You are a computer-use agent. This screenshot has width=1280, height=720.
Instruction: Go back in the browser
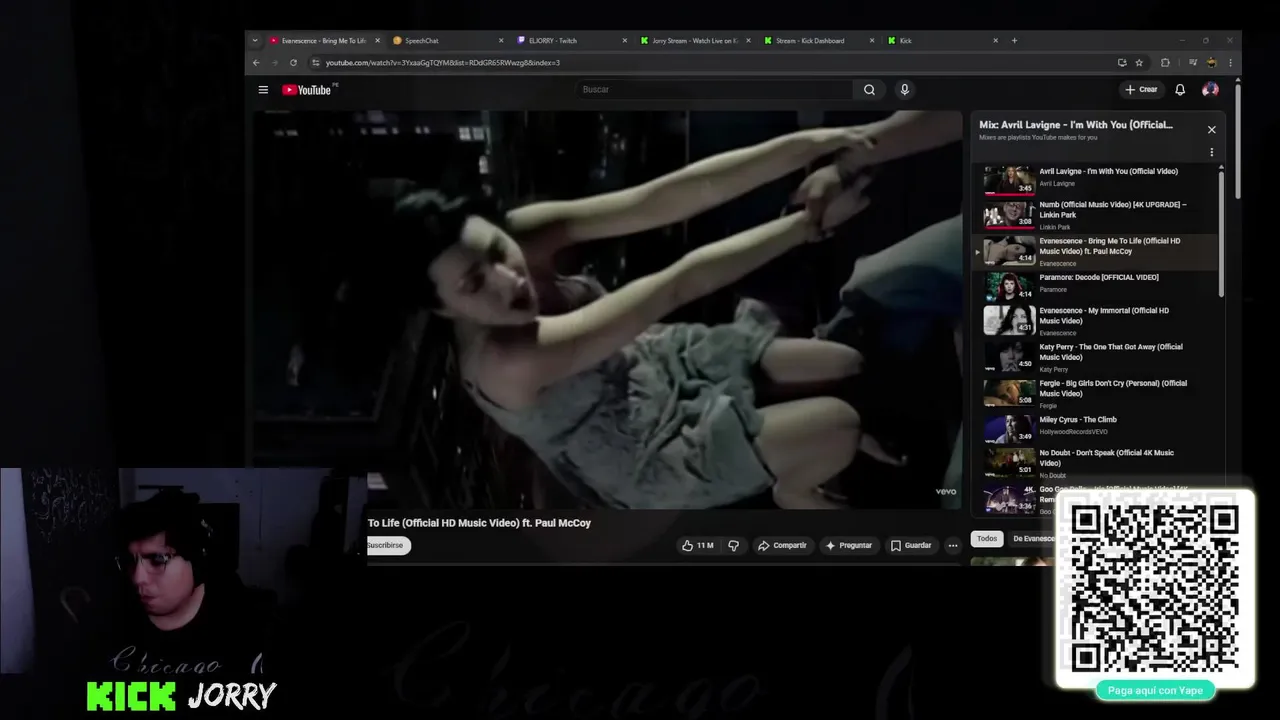256,63
